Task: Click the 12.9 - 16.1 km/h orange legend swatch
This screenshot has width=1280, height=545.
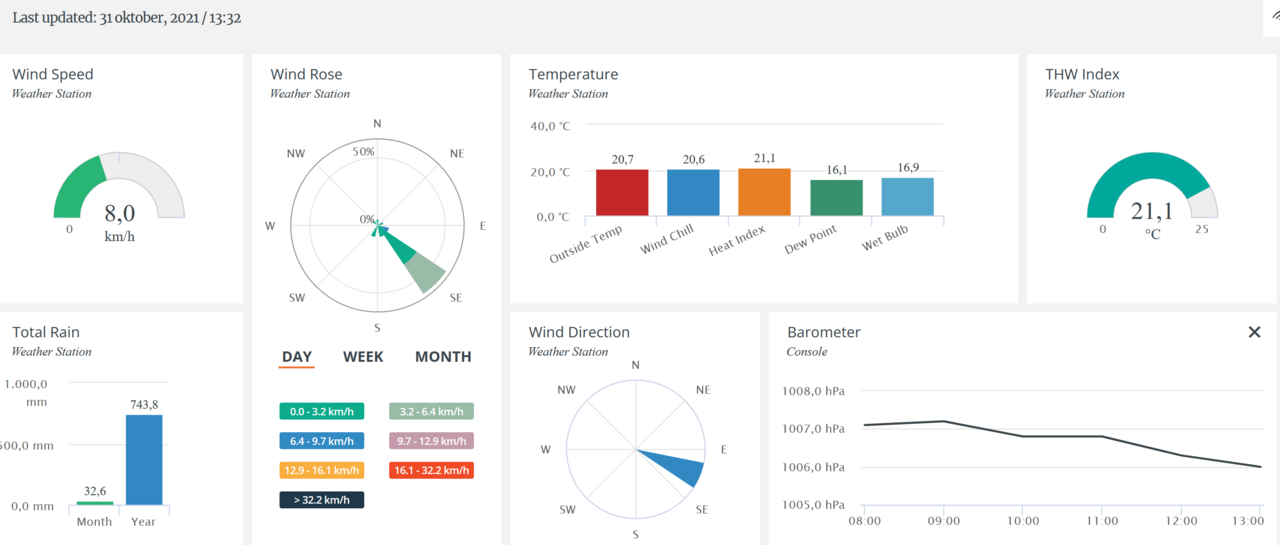Action: (322, 470)
